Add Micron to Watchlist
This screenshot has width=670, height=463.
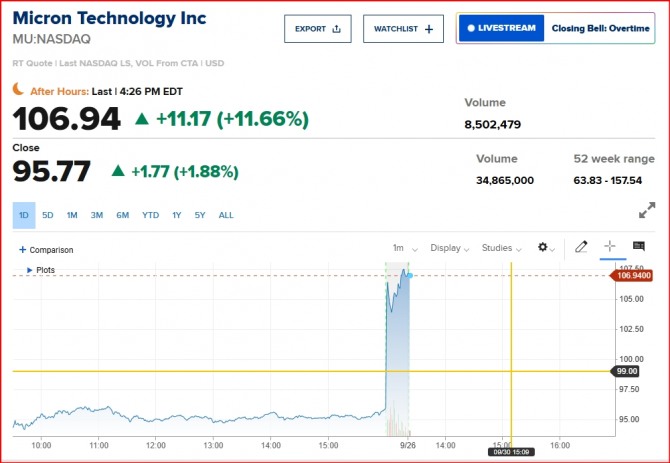[402, 29]
